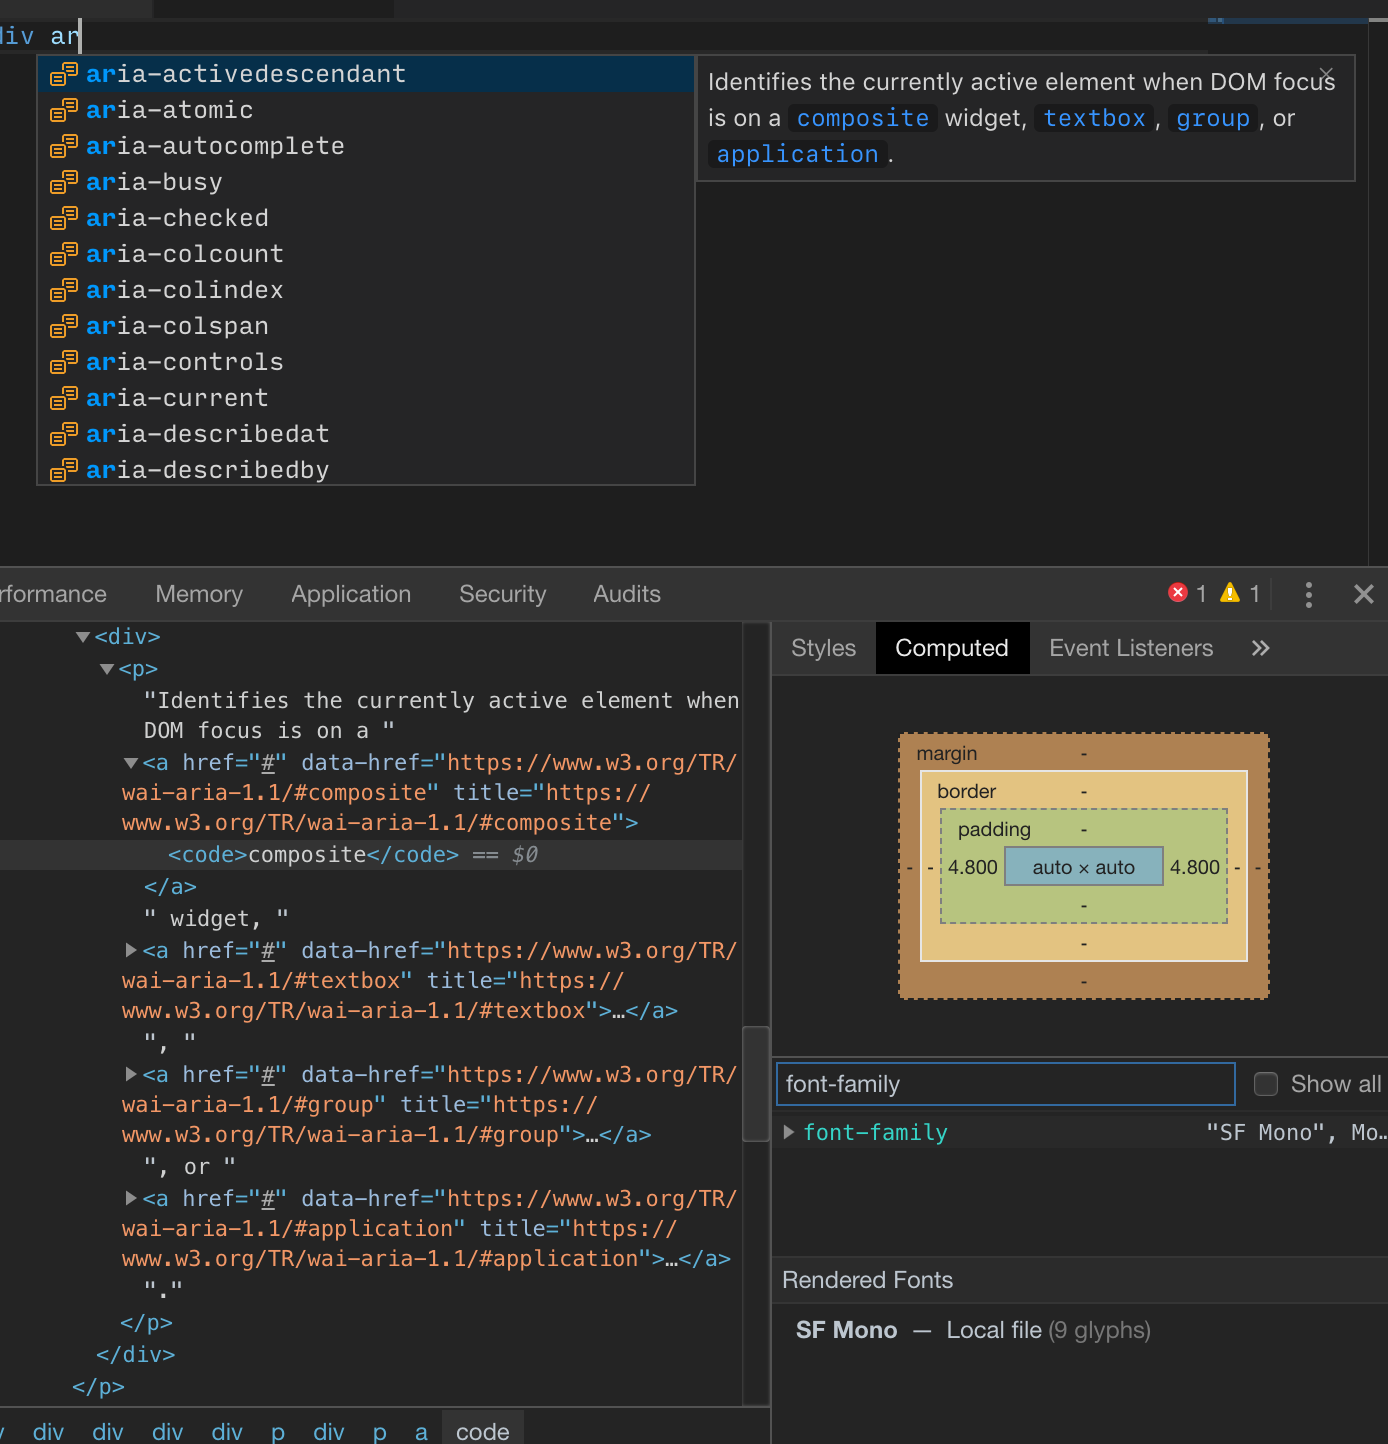Click the auto × auto center of the box model
The height and width of the screenshot is (1444, 1388).
click(x=1083, y=866)
